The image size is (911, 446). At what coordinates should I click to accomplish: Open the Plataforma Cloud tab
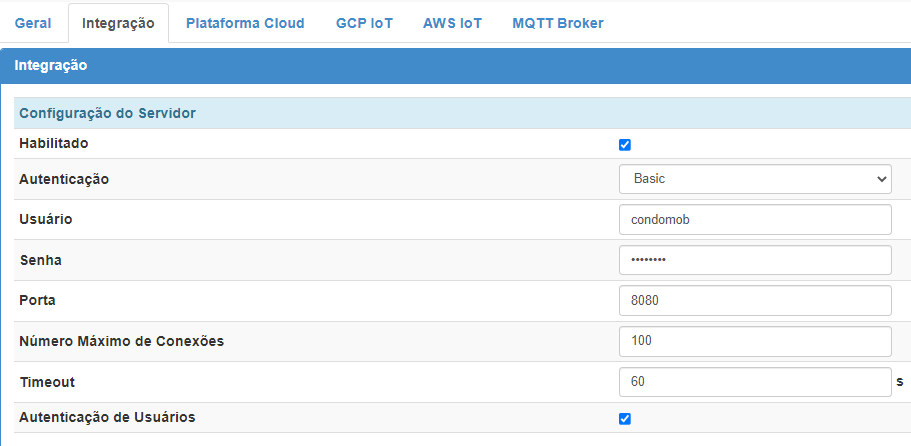pyautogui.click(x=245, y=23)
